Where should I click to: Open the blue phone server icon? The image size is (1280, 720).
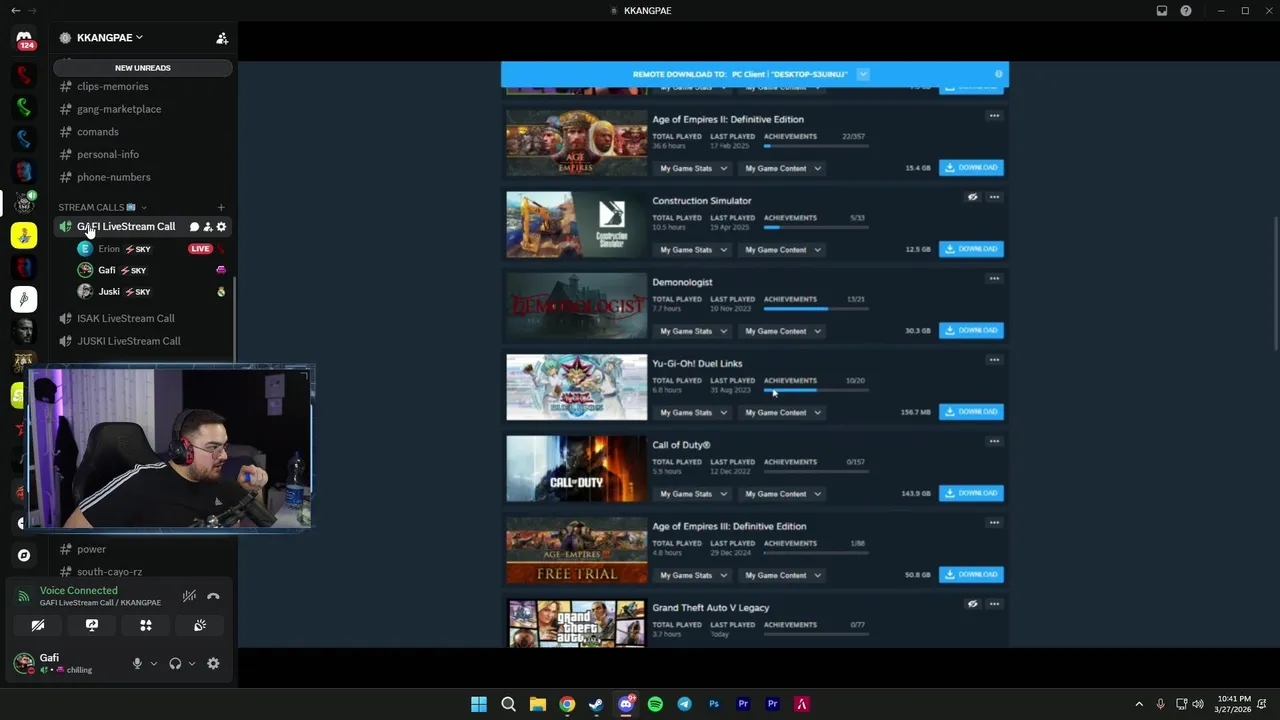coord(24,139)
